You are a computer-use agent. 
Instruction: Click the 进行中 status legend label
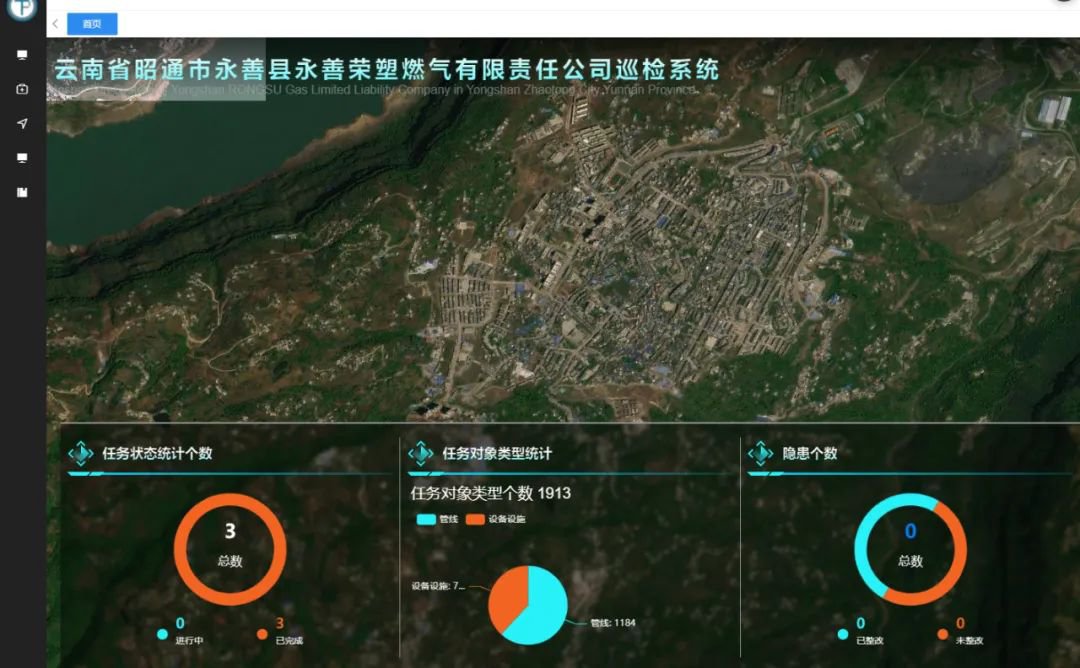click(x=190, y=640)
